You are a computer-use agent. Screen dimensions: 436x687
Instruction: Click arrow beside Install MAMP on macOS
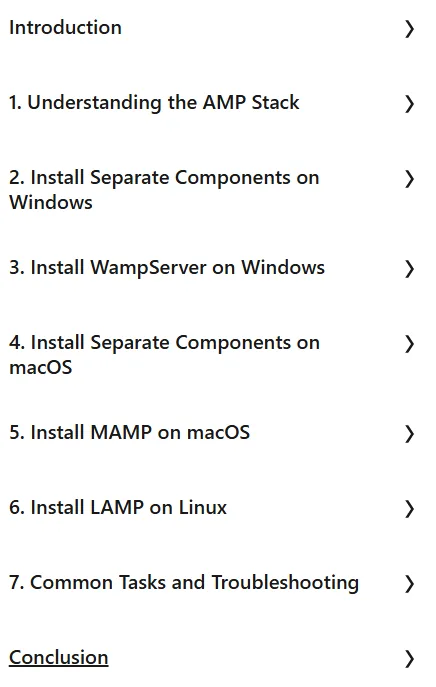point(409,434)
